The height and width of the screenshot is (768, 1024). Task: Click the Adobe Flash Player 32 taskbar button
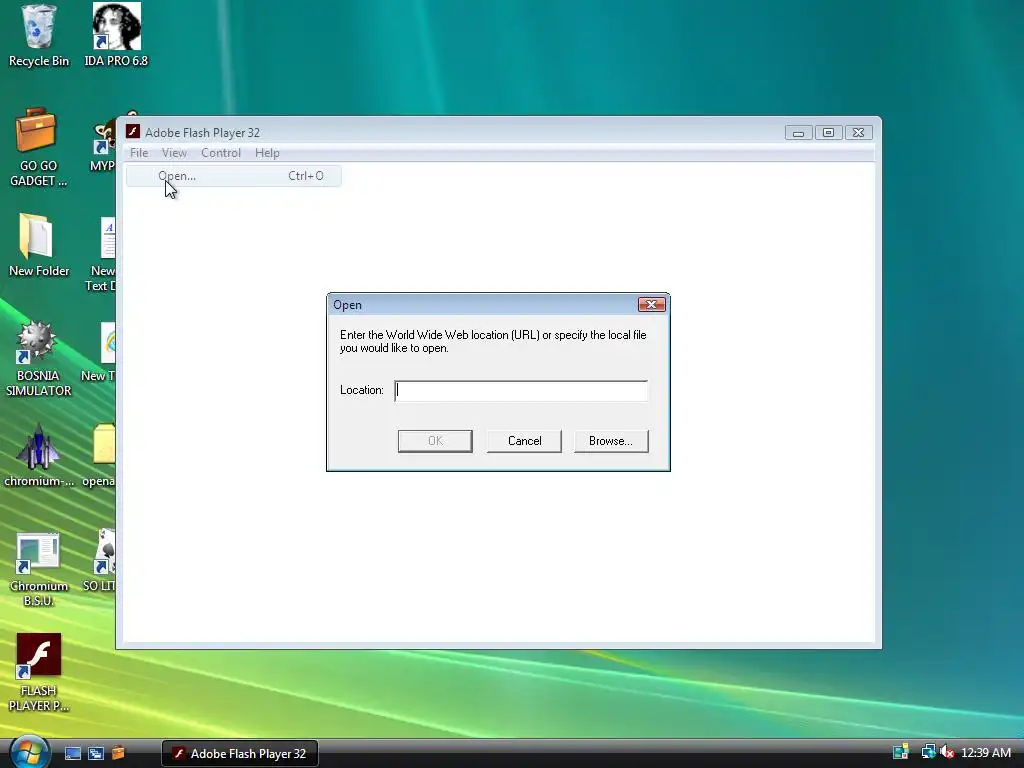point(240,753)
